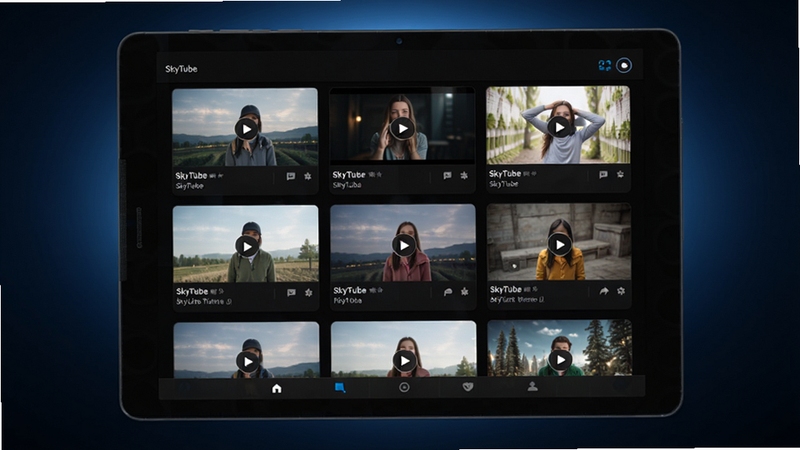The image size is (800, 450).
Task: Star the pink jacket woman's video
Action: tap(465, 292)
